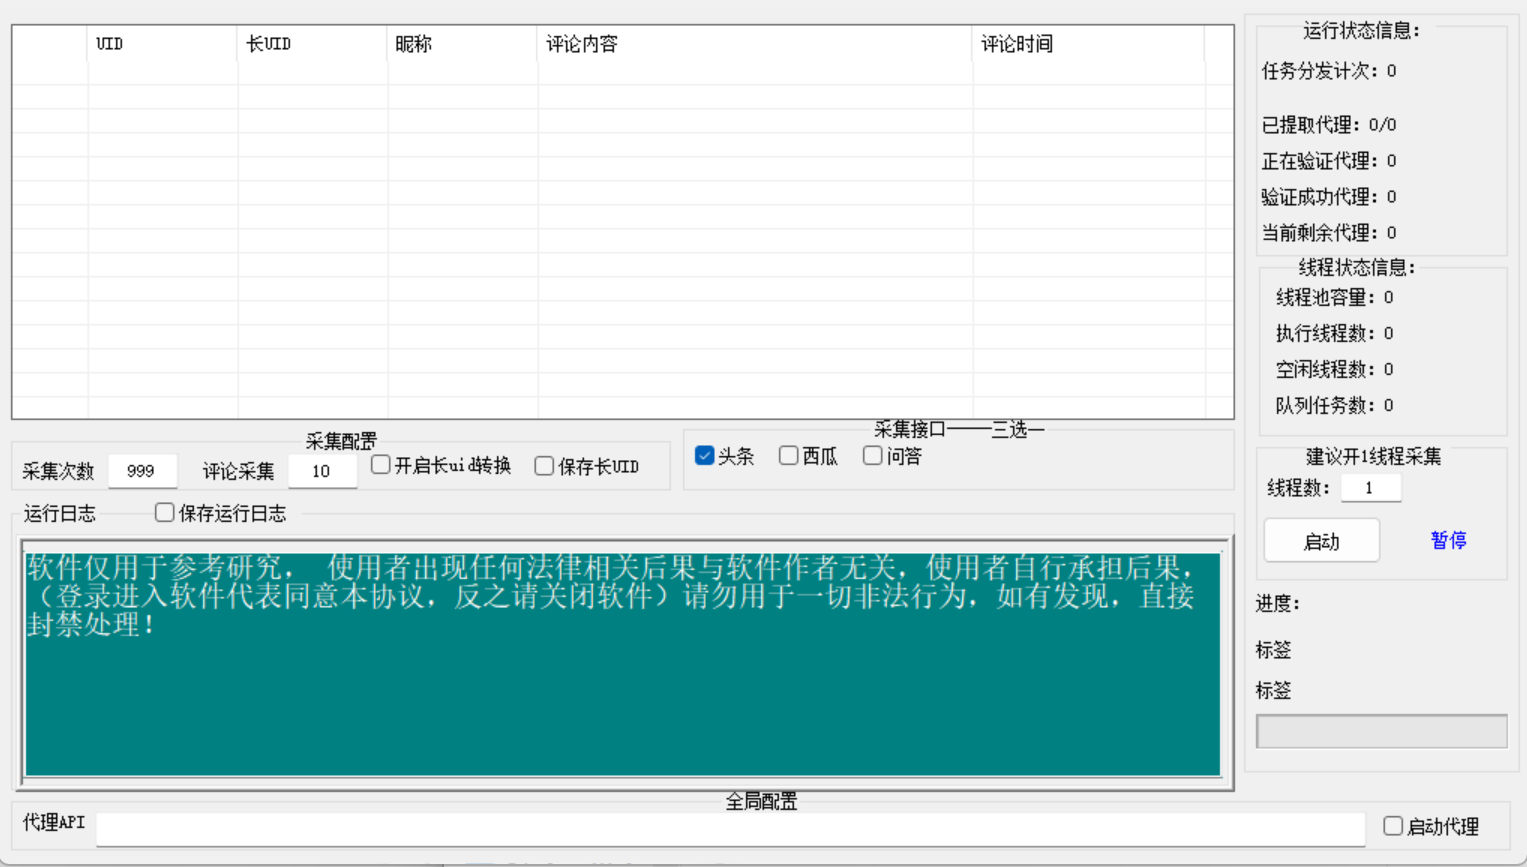
Task: Focus the 线程数 input box
Action: point(1370,488)
